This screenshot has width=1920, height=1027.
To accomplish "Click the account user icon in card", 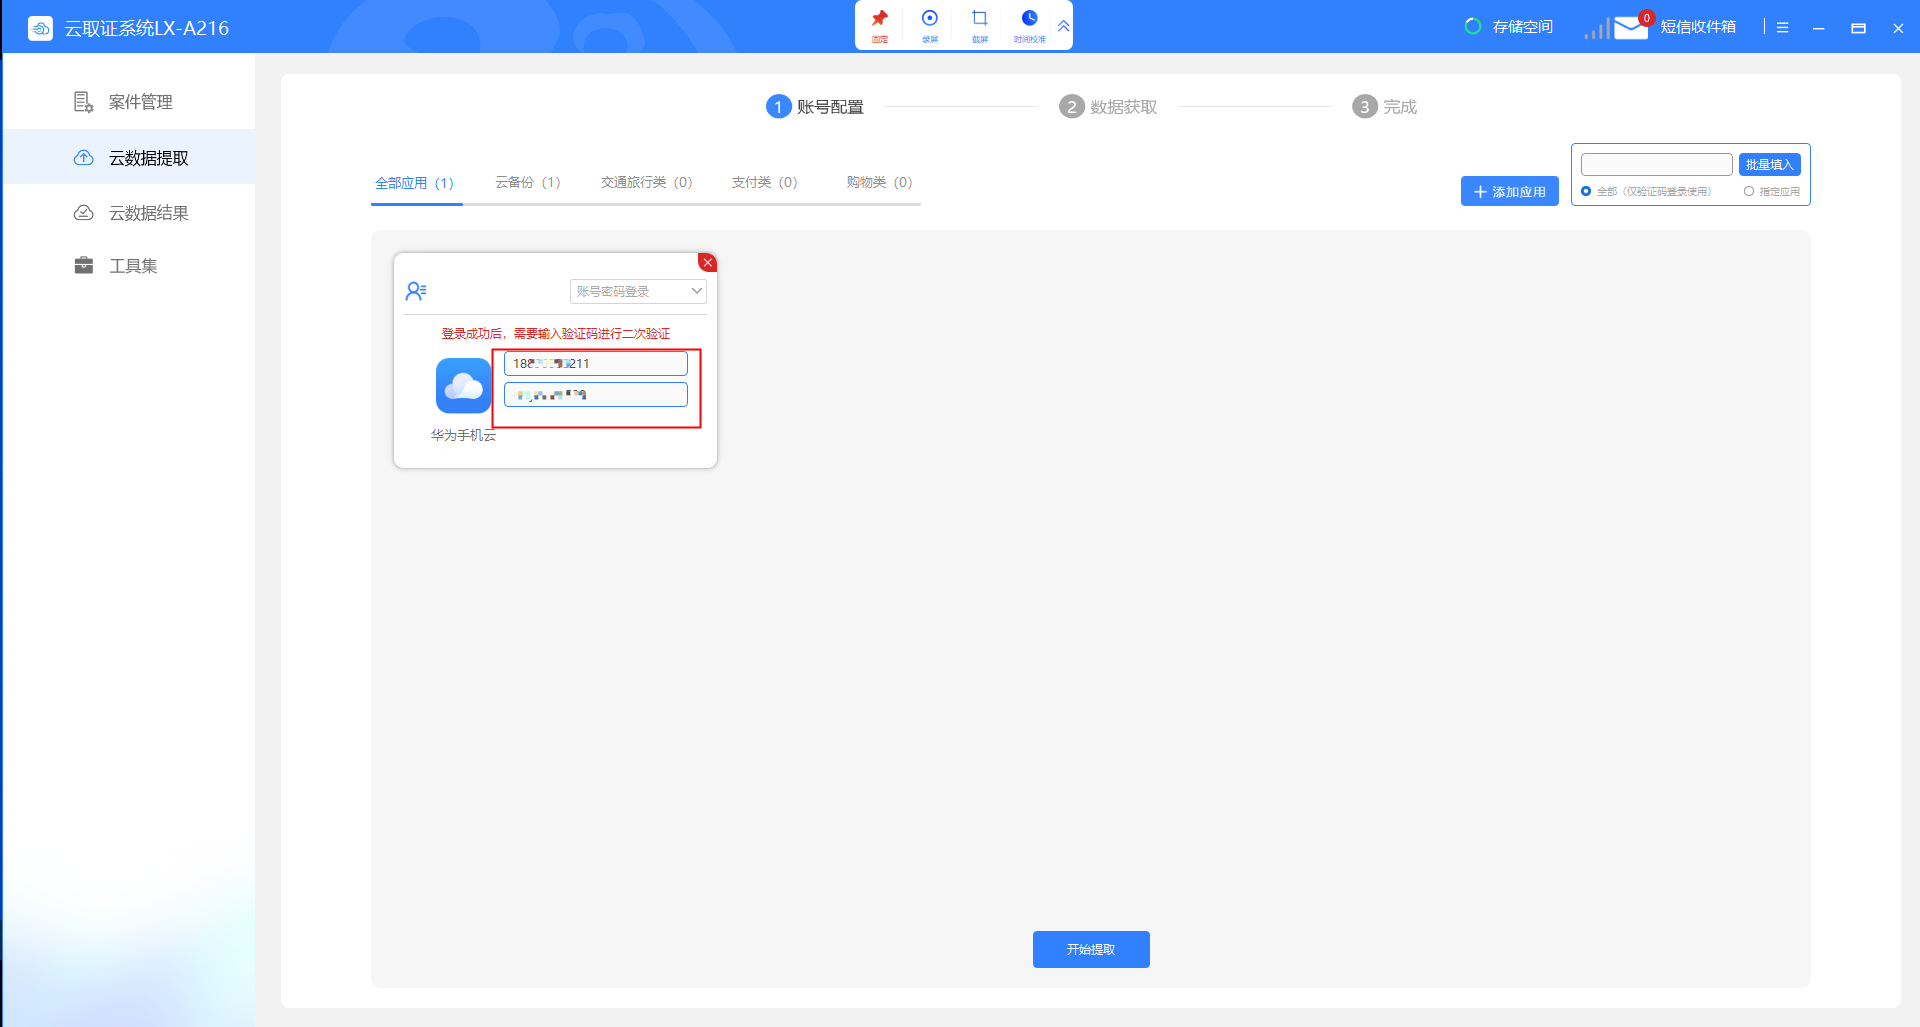I will coord(416,291).
